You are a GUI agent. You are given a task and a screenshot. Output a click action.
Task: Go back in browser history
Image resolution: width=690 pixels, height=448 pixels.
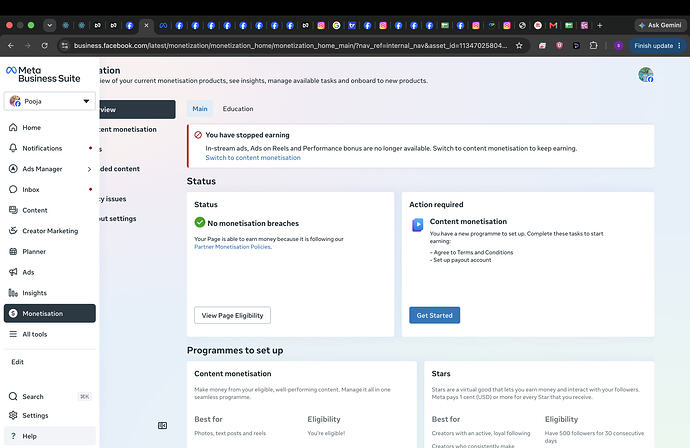click(11, 46)
